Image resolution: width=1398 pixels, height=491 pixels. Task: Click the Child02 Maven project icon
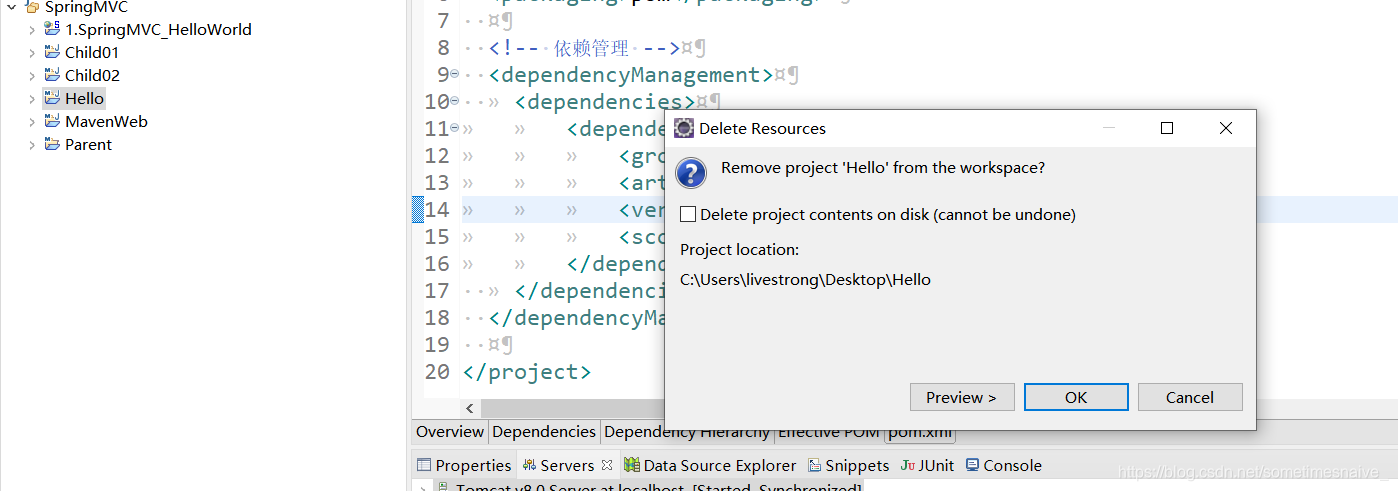click(x=52, y=75)
